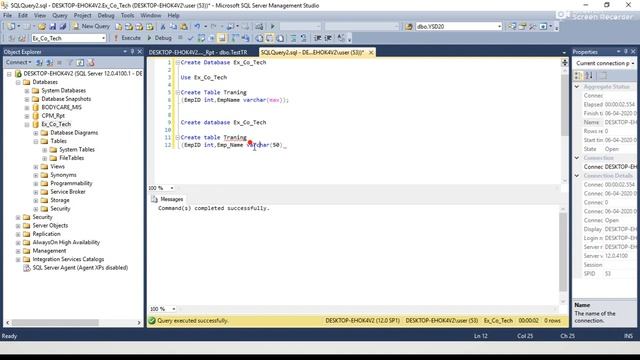The image size is (640, 360).
Task: Open a new query window
Action: point(92,26)
